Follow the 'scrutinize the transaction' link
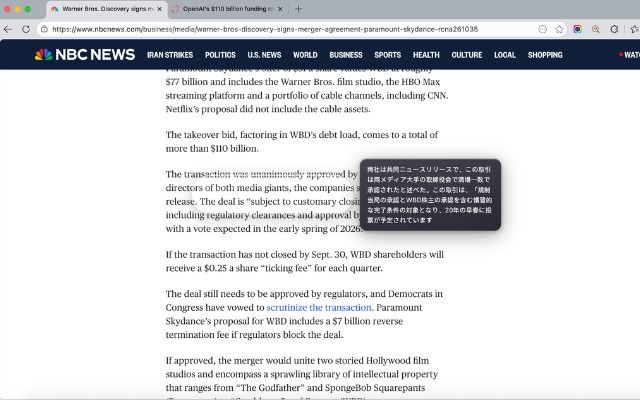This screenshot has width=640, height=400. pos(320,307)
